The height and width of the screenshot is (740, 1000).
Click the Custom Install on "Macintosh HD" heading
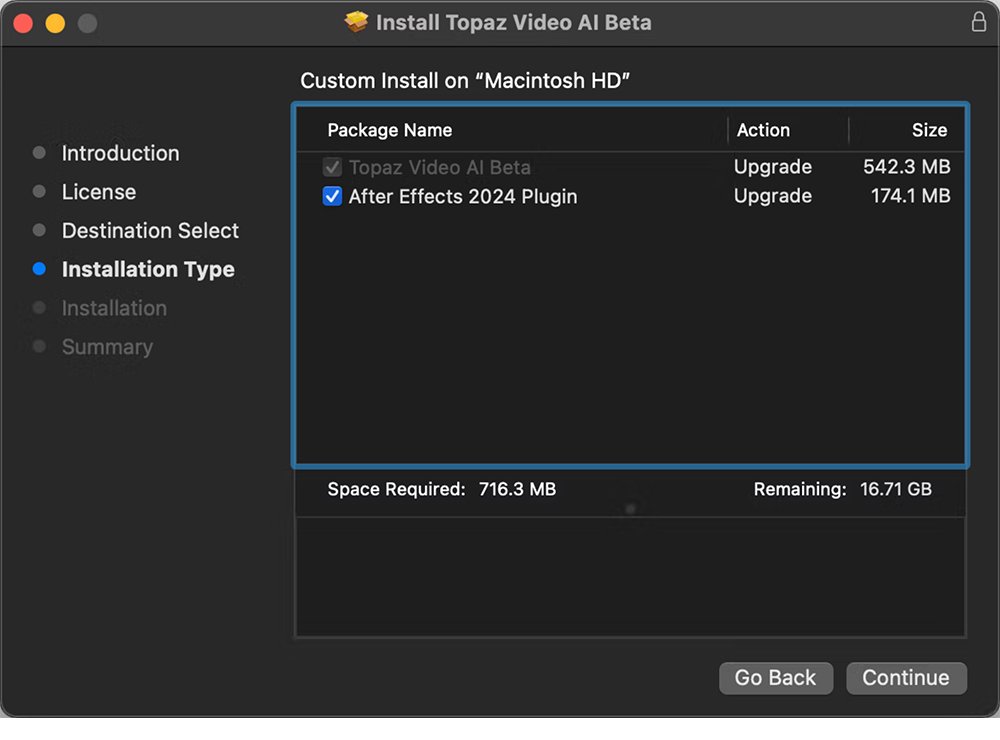coord(465,81)
